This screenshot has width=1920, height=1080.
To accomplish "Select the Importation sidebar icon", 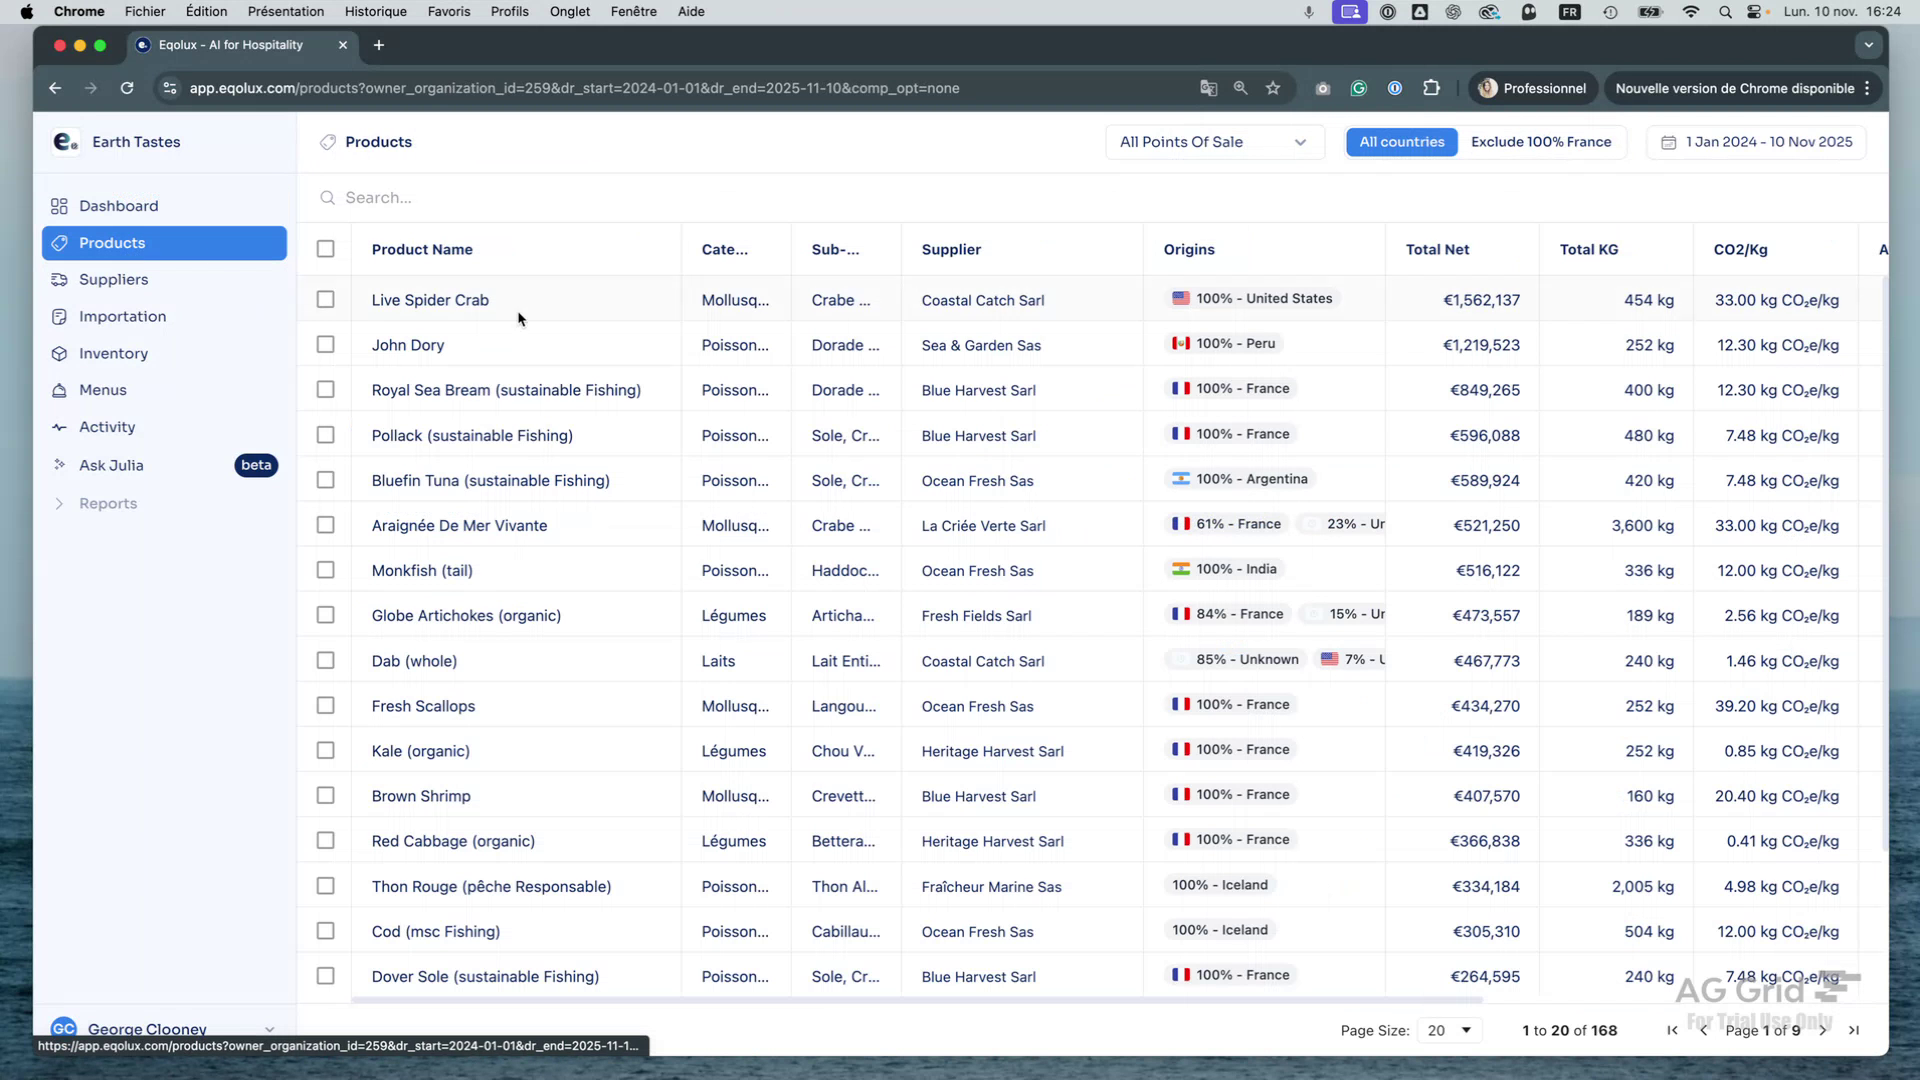I will pyautogui.click(x=60, y=316).
